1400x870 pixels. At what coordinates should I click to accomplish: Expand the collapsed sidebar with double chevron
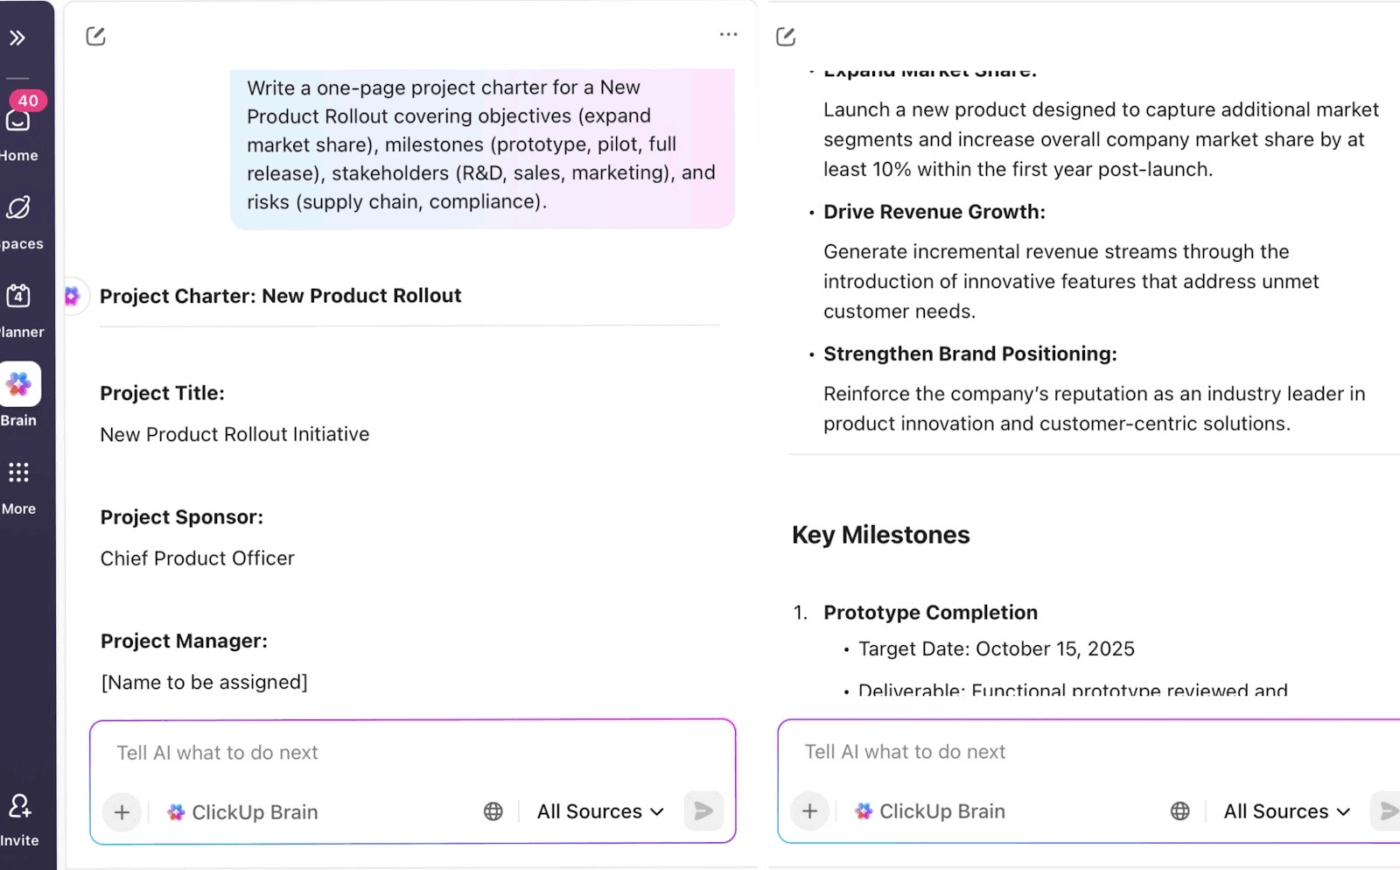point(17,38)
